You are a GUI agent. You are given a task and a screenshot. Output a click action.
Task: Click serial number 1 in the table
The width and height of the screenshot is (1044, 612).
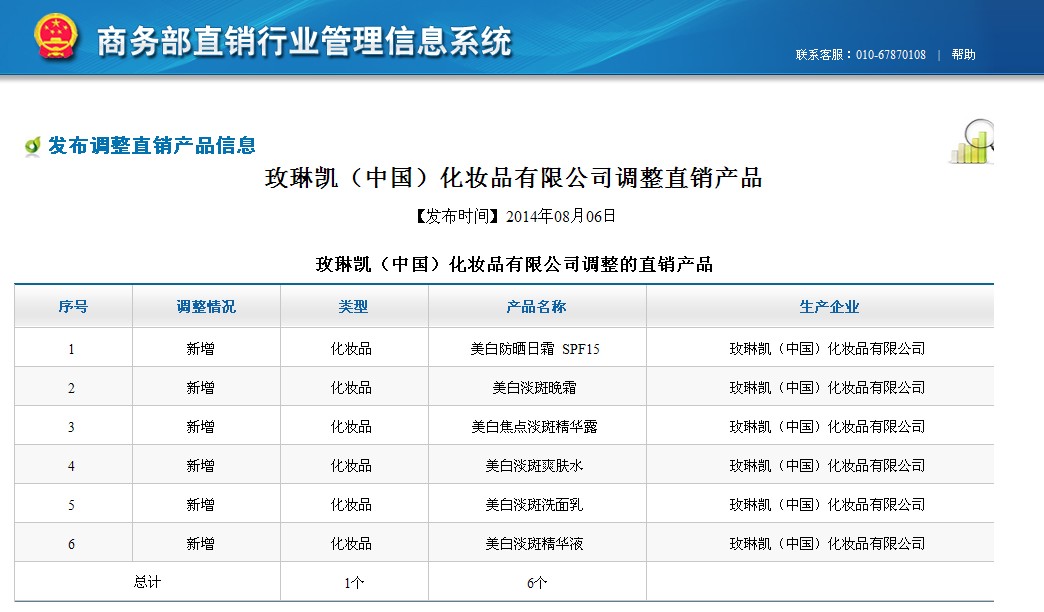(71, 349)
